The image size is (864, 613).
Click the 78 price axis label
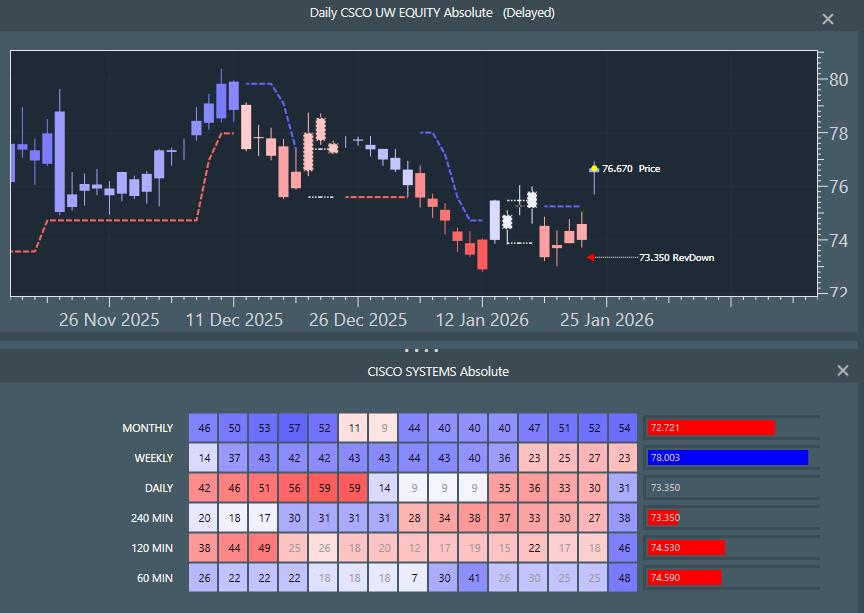[839, 133]
